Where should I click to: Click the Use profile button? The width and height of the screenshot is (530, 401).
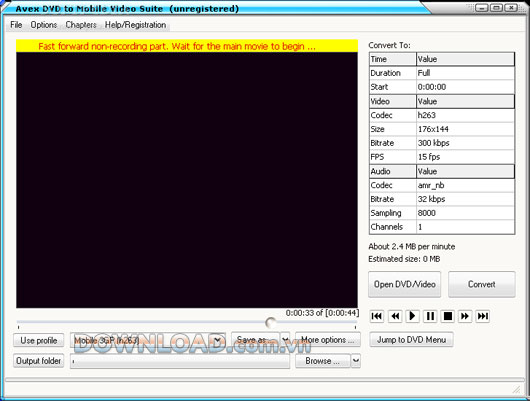click(x=39, y=340)
